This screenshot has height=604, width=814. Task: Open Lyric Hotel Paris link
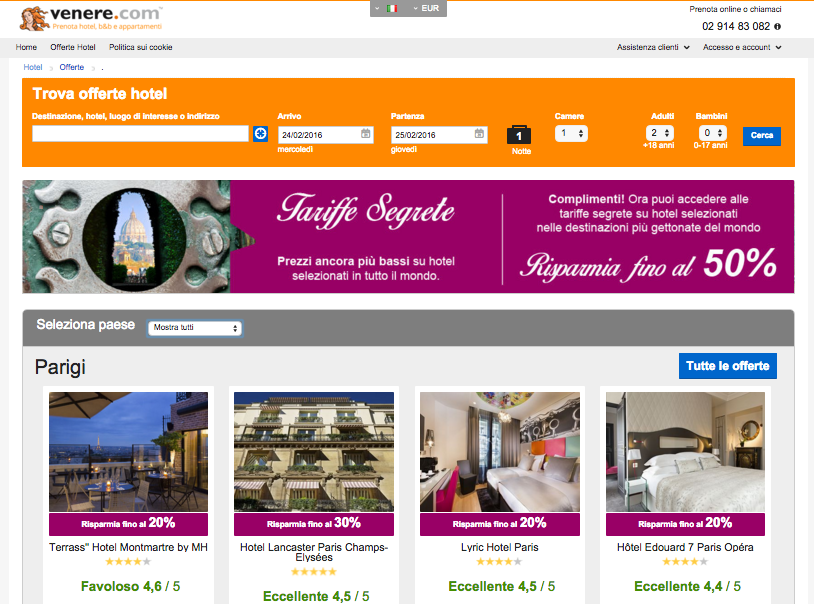coord(500,547)
